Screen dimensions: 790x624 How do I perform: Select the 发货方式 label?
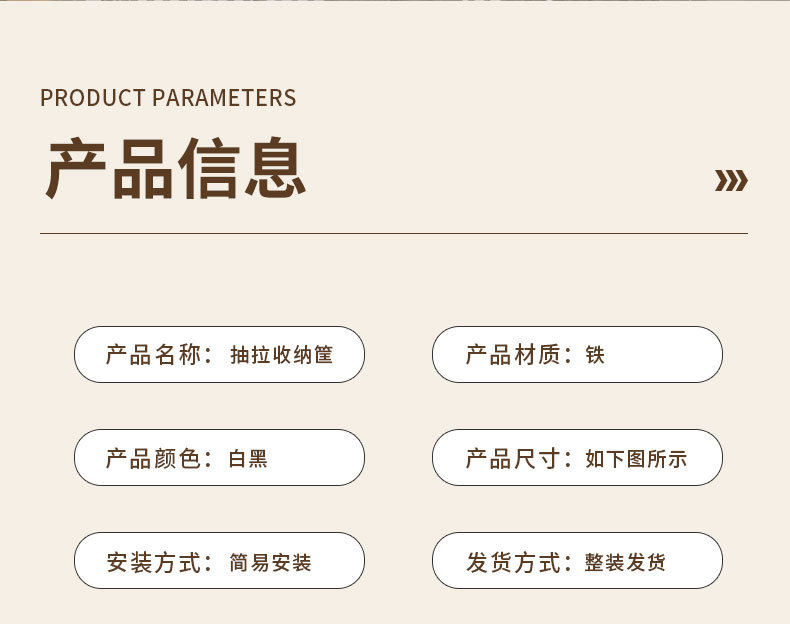coord(515,562)
